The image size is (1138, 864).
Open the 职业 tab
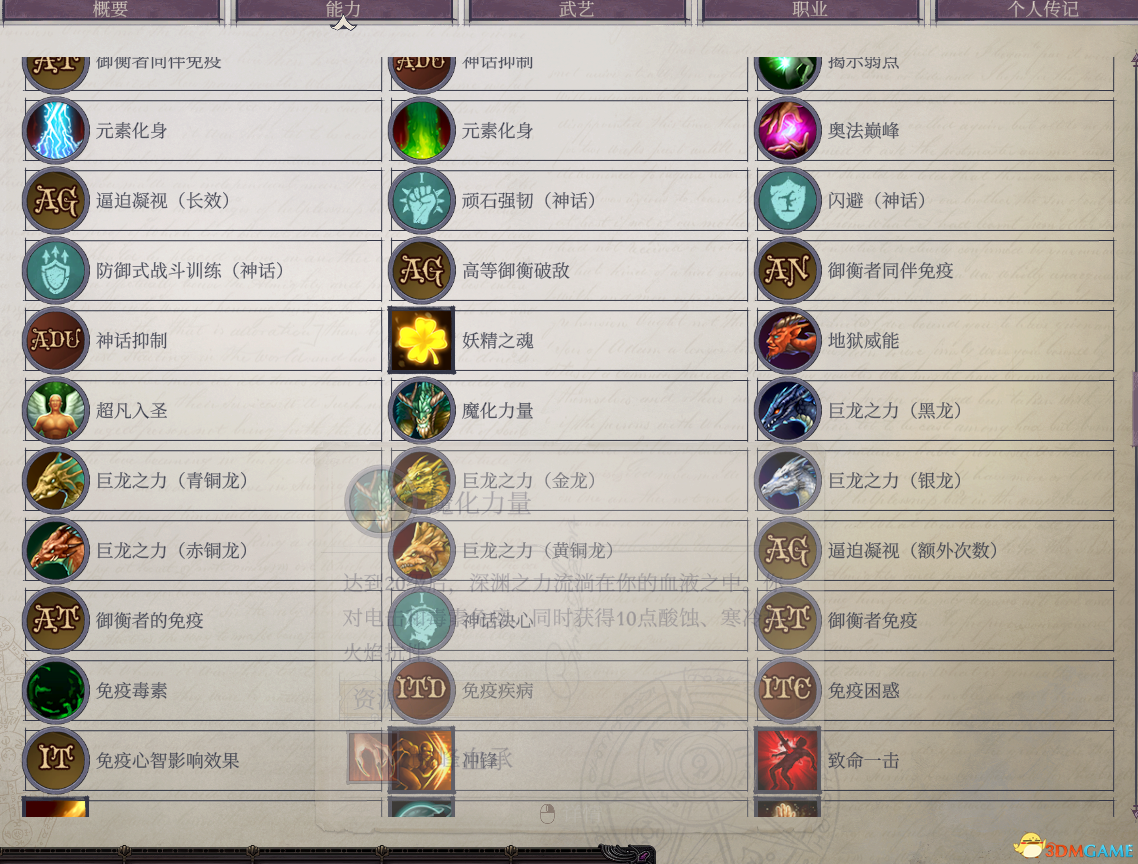pyautogui.click(x=810, y=9)
